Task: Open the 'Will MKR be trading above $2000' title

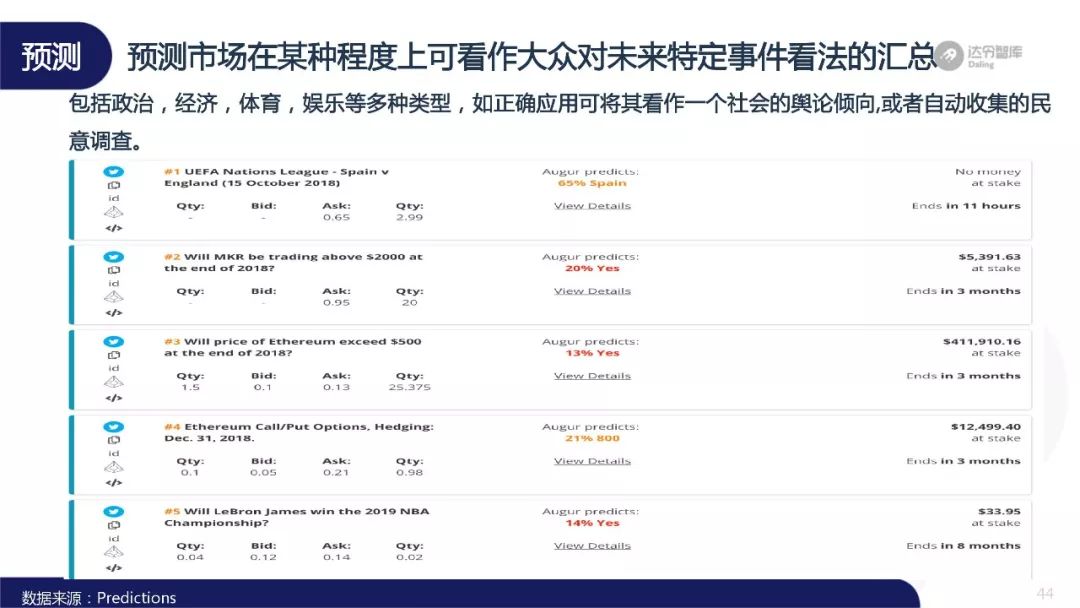Action: coord(293,262)
